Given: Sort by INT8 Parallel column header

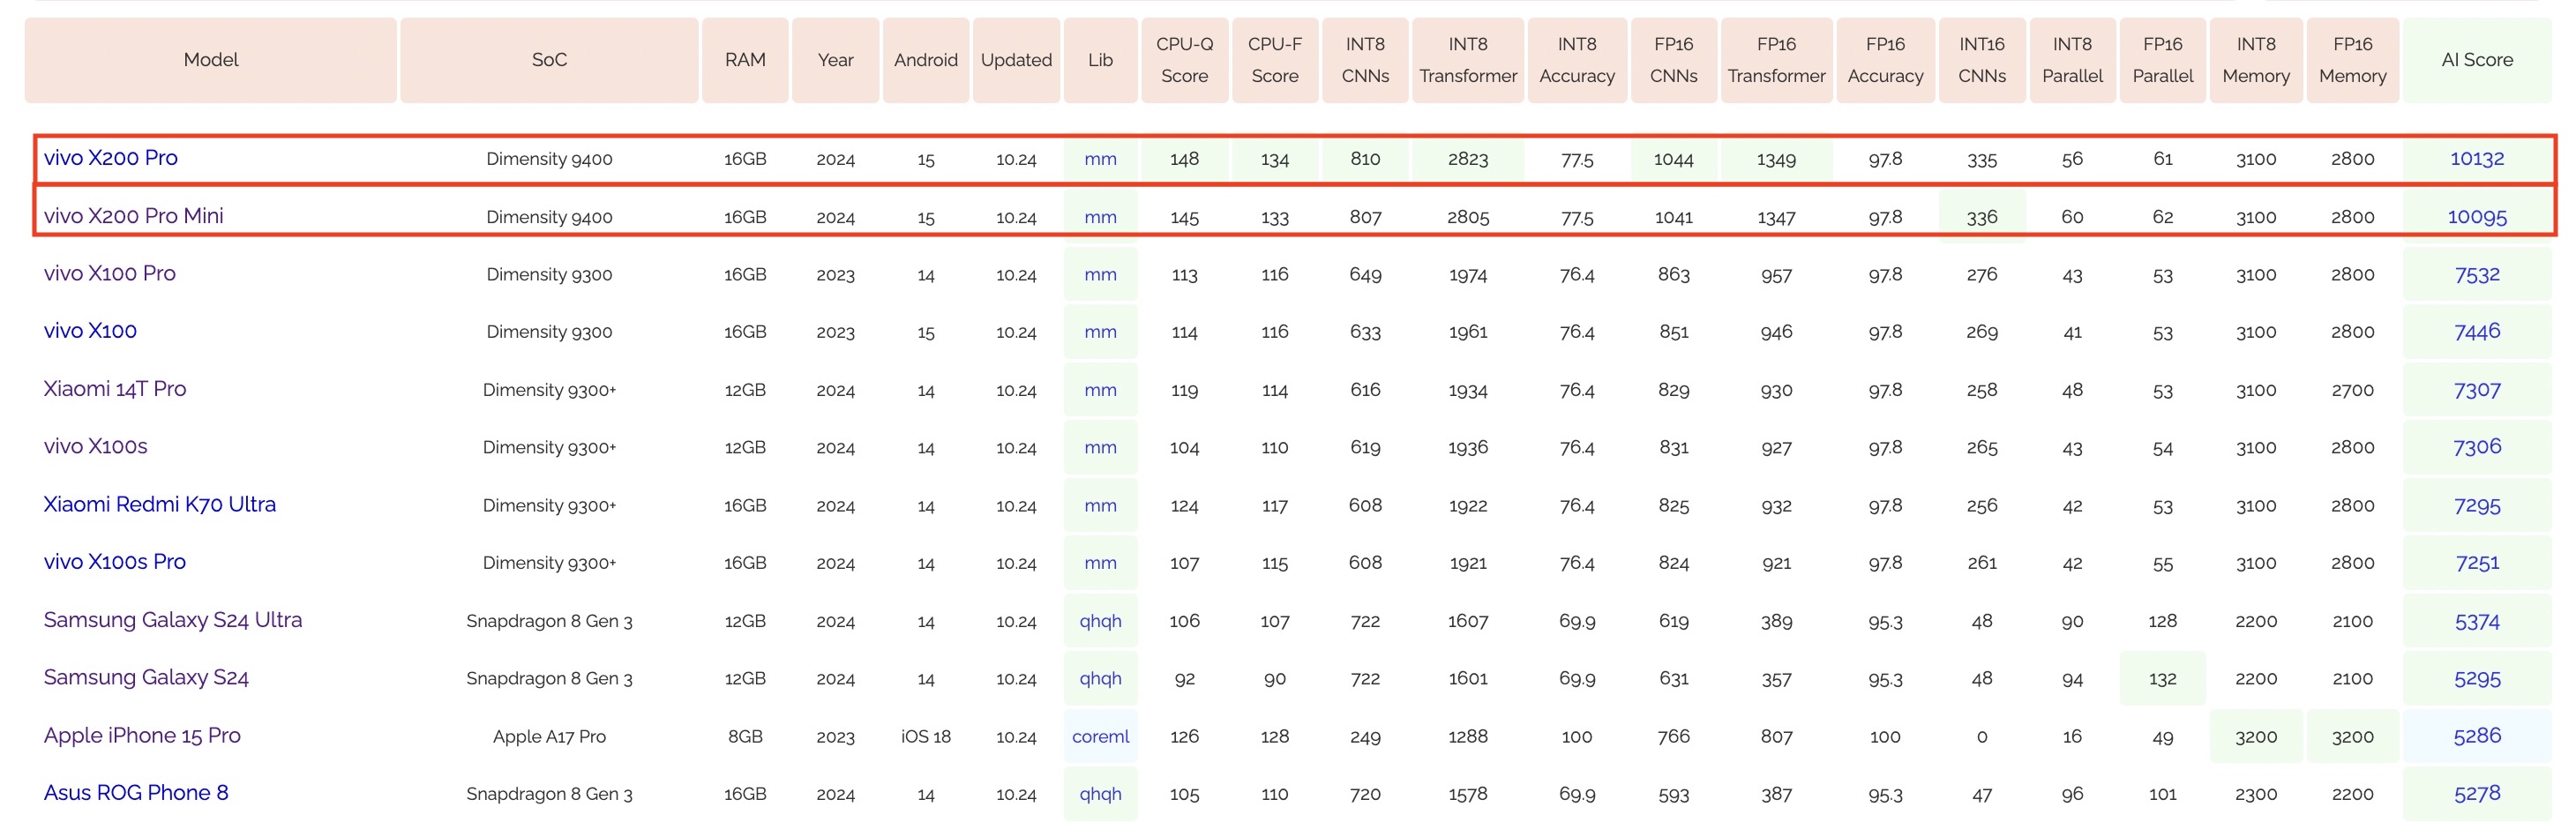Looking at the screenshot, I should (x=2072, y=60).
